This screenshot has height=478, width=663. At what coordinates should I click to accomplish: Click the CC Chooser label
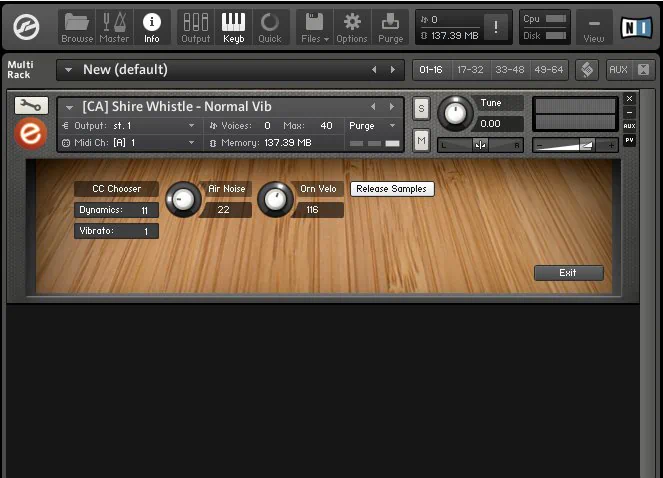click(117, 189)
